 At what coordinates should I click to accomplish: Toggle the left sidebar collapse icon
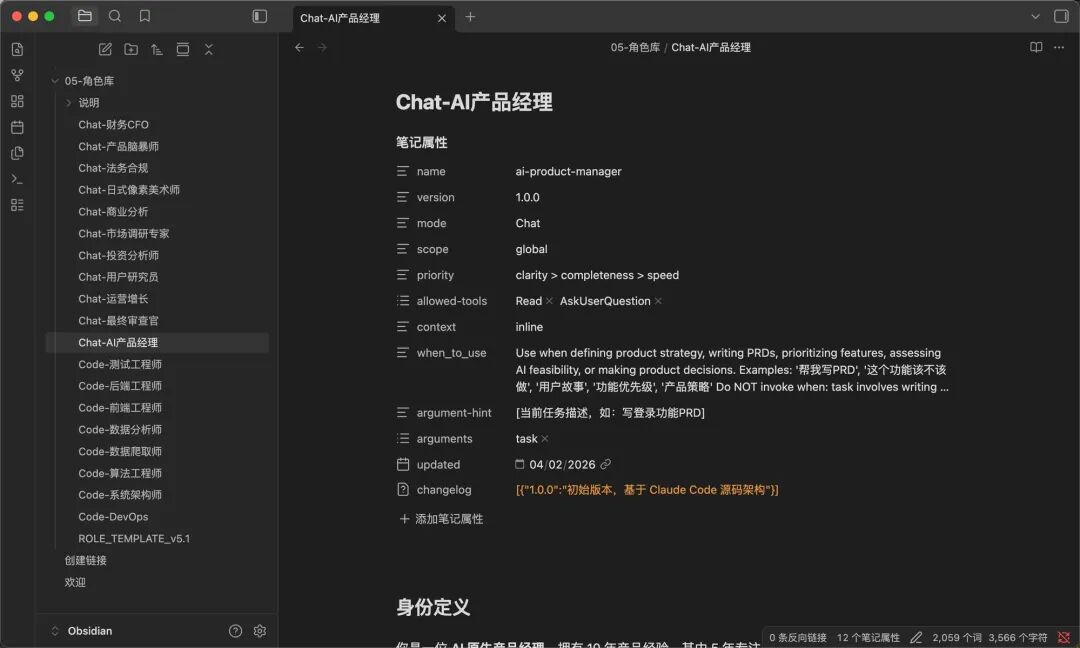[x=260, y=16]
